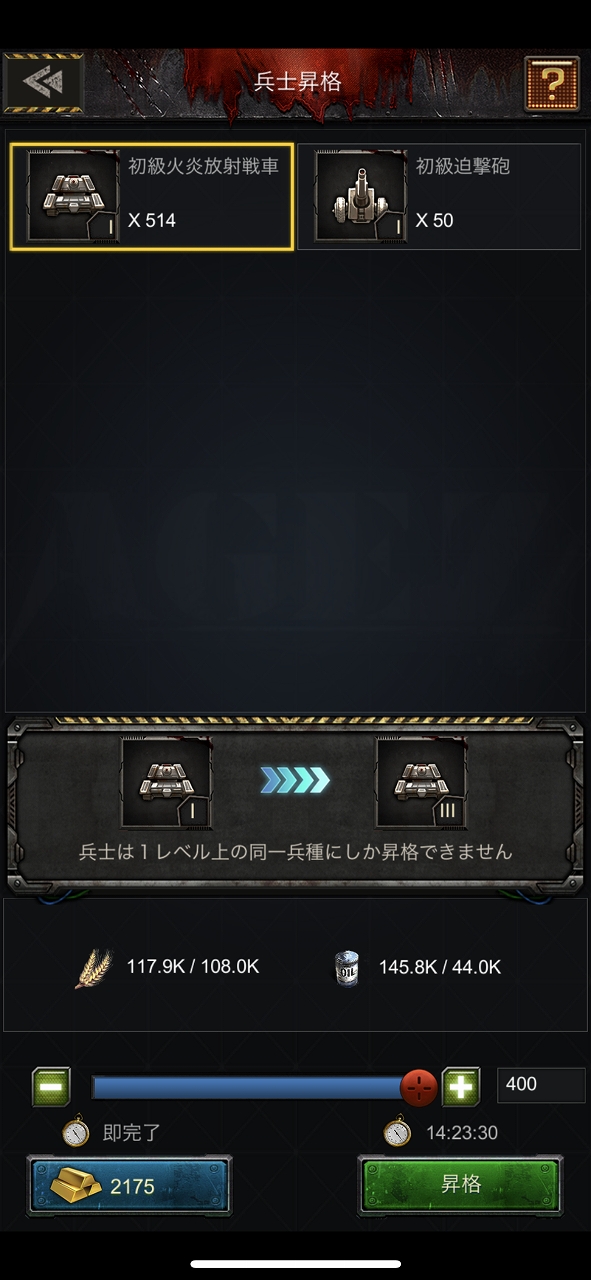Screen dimensions: 591x1280
Task: Tap the double-arrow back icon
Action: [x=44, y=83]
